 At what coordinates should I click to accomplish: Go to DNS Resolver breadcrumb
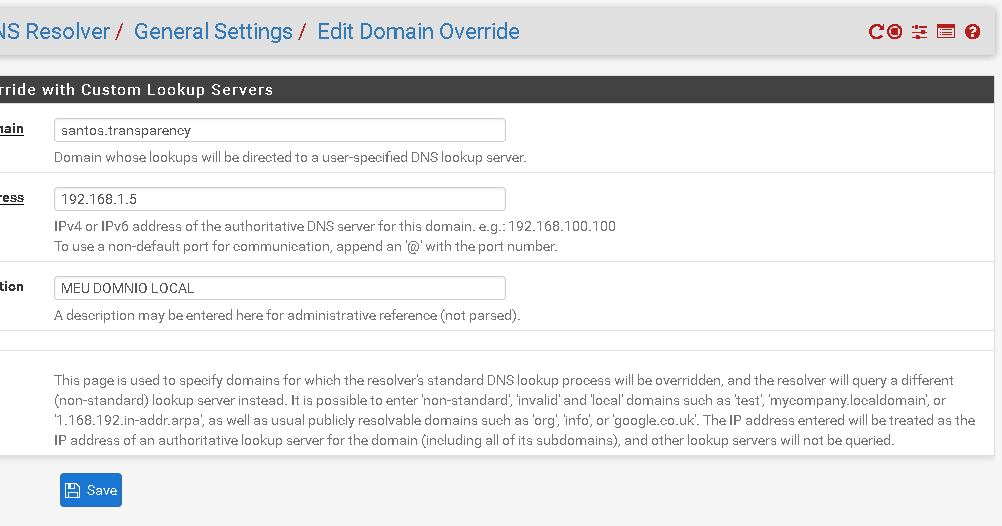[x=55, y=31]
